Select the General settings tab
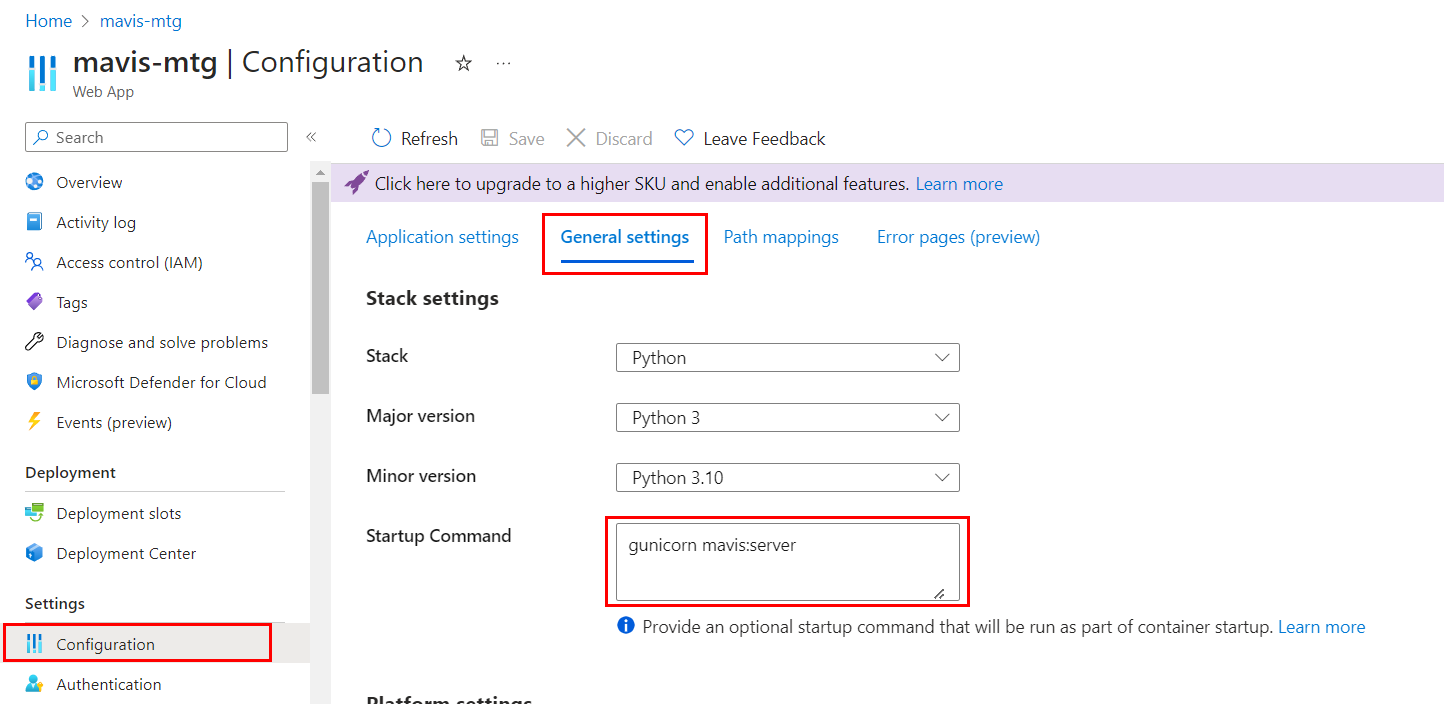 625,237
